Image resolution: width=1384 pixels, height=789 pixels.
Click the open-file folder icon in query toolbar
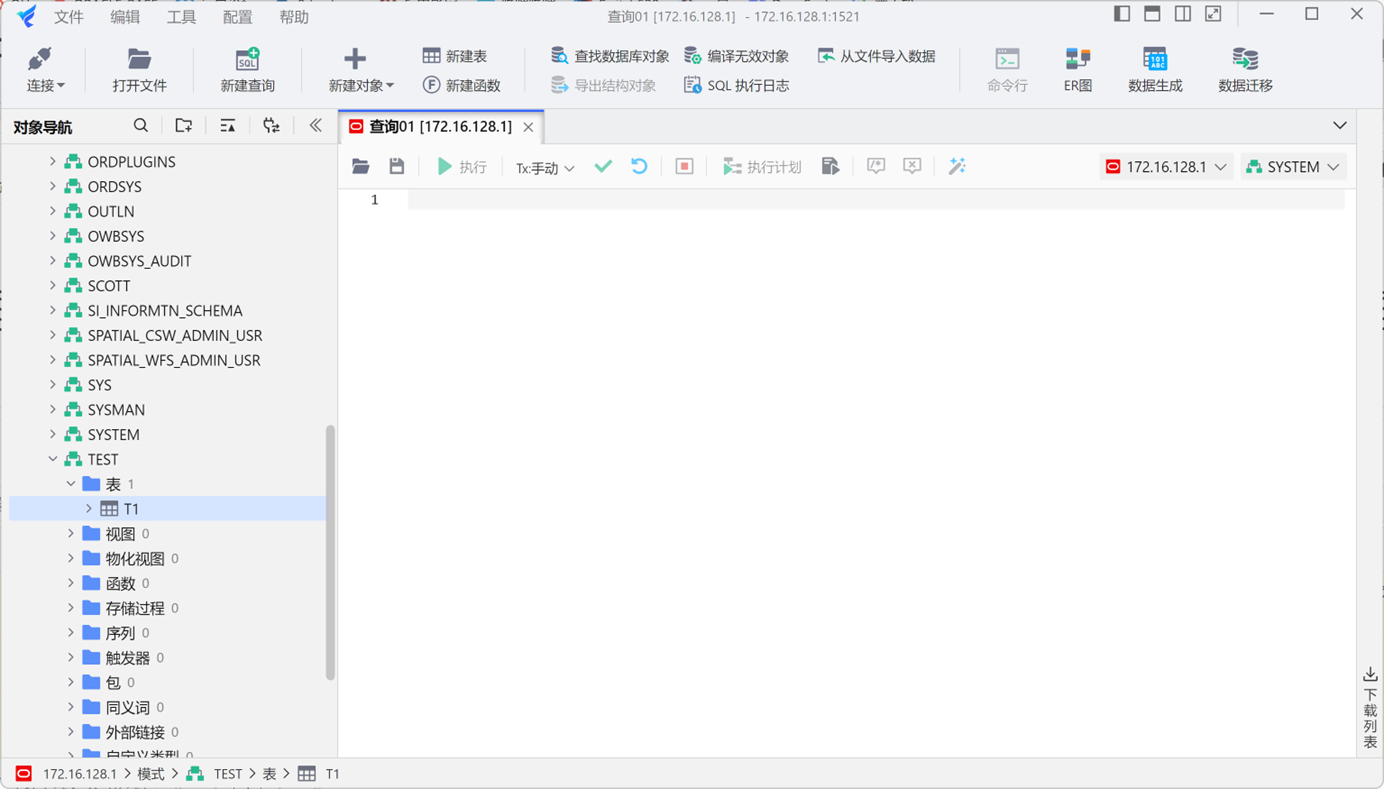[x=361, y=167]
